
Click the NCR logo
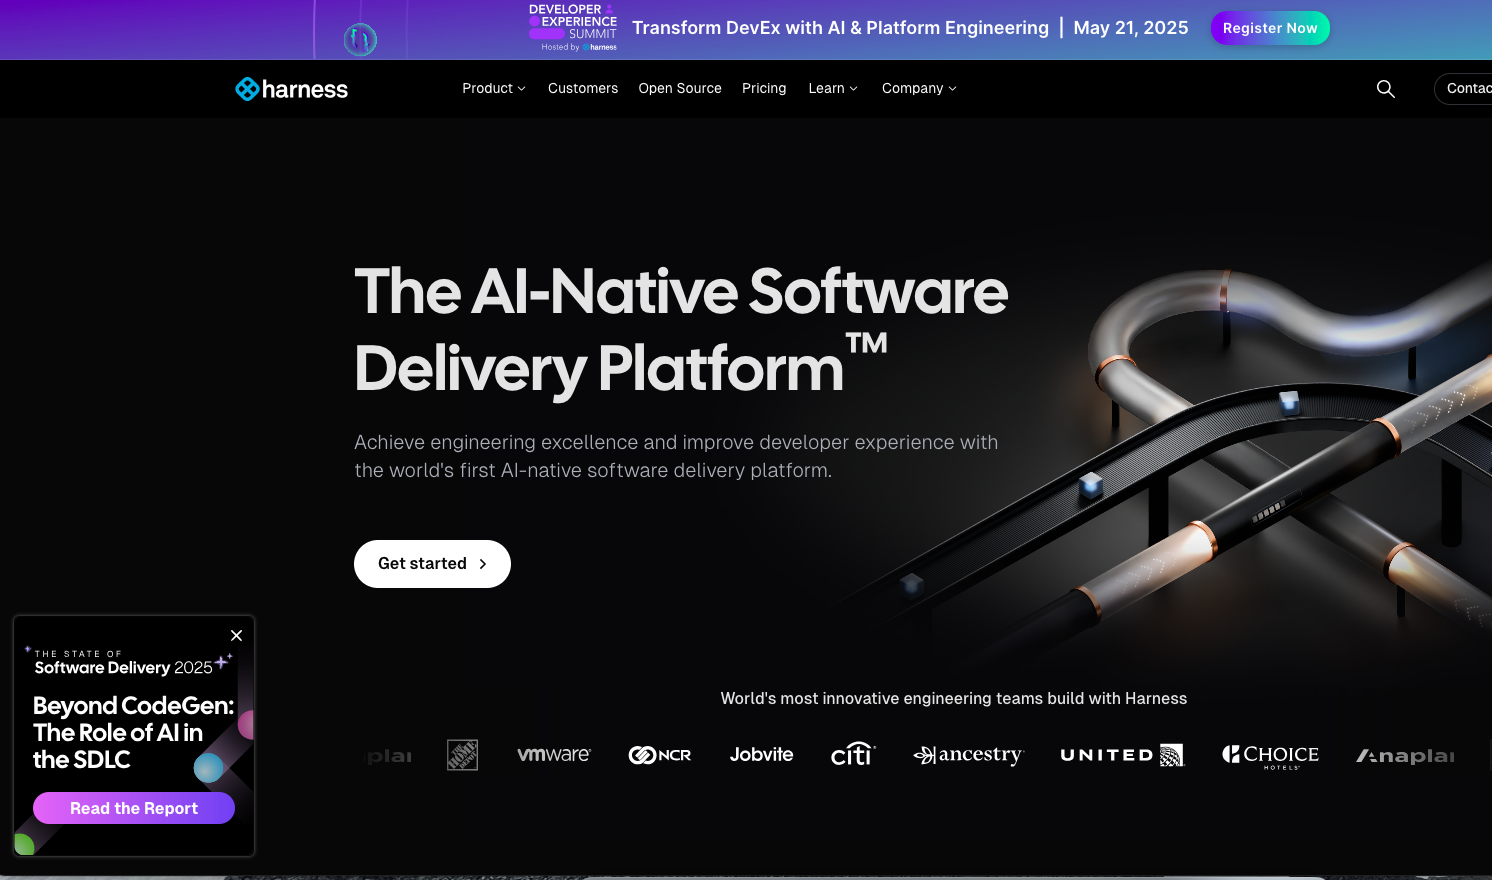click(659, 755)
